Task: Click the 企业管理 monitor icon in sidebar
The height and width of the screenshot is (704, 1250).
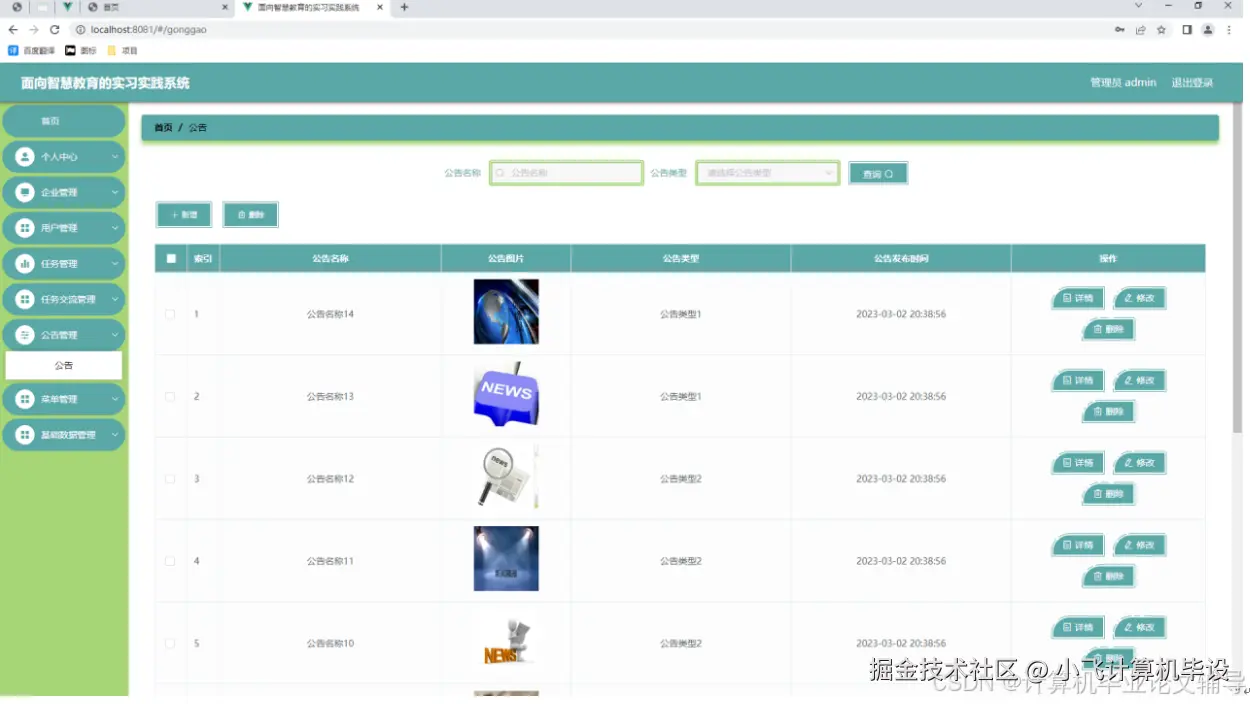Action: (x=25, y=192)
